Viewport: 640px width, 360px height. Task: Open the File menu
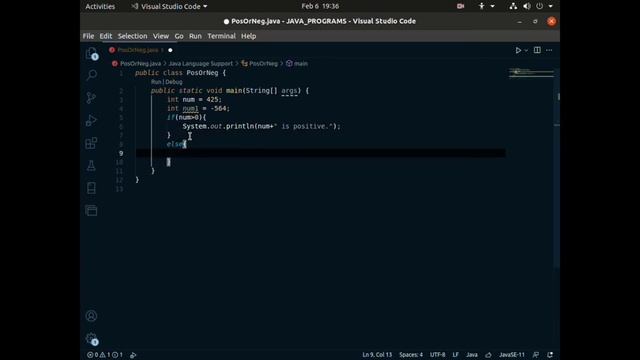88,36
